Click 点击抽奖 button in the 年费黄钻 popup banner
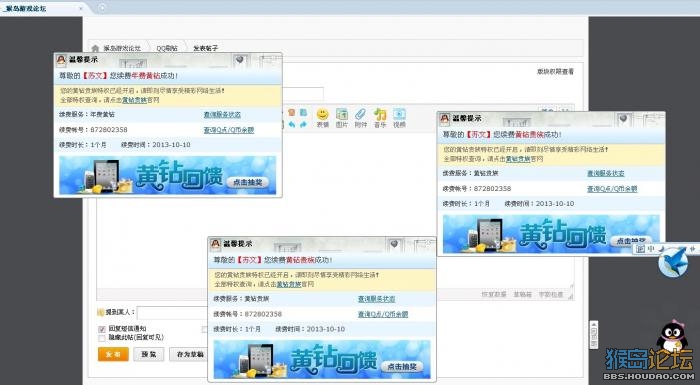The image size is (700, 385). coord(247,182)
